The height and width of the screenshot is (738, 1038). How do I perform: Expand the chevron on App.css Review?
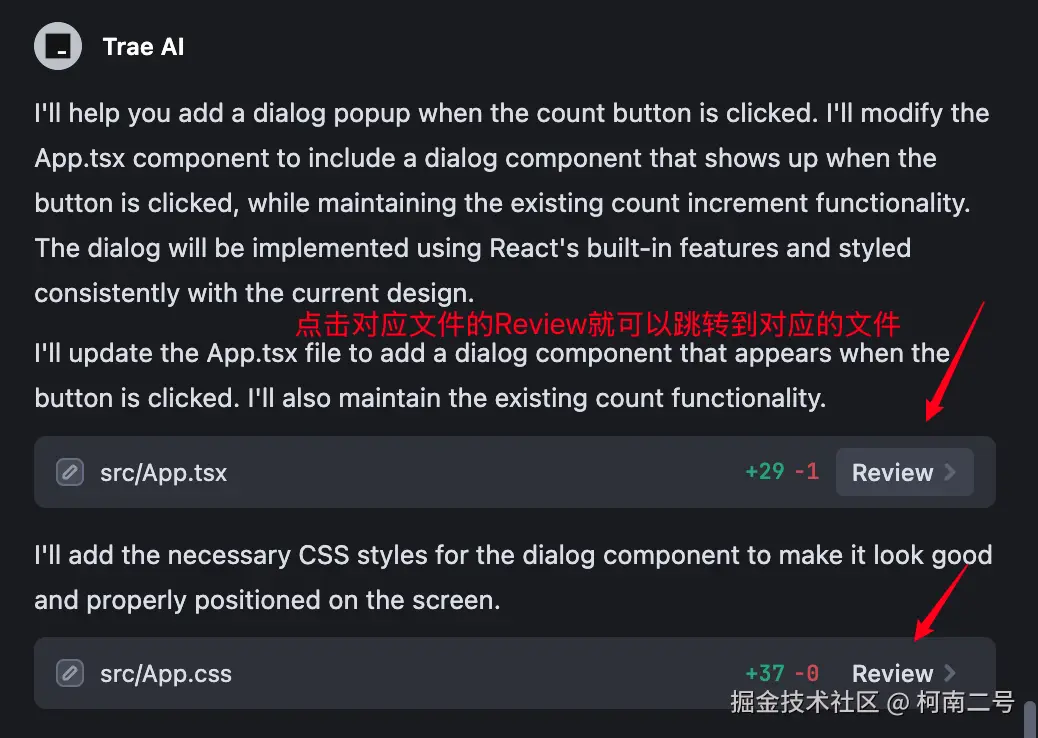950,673
